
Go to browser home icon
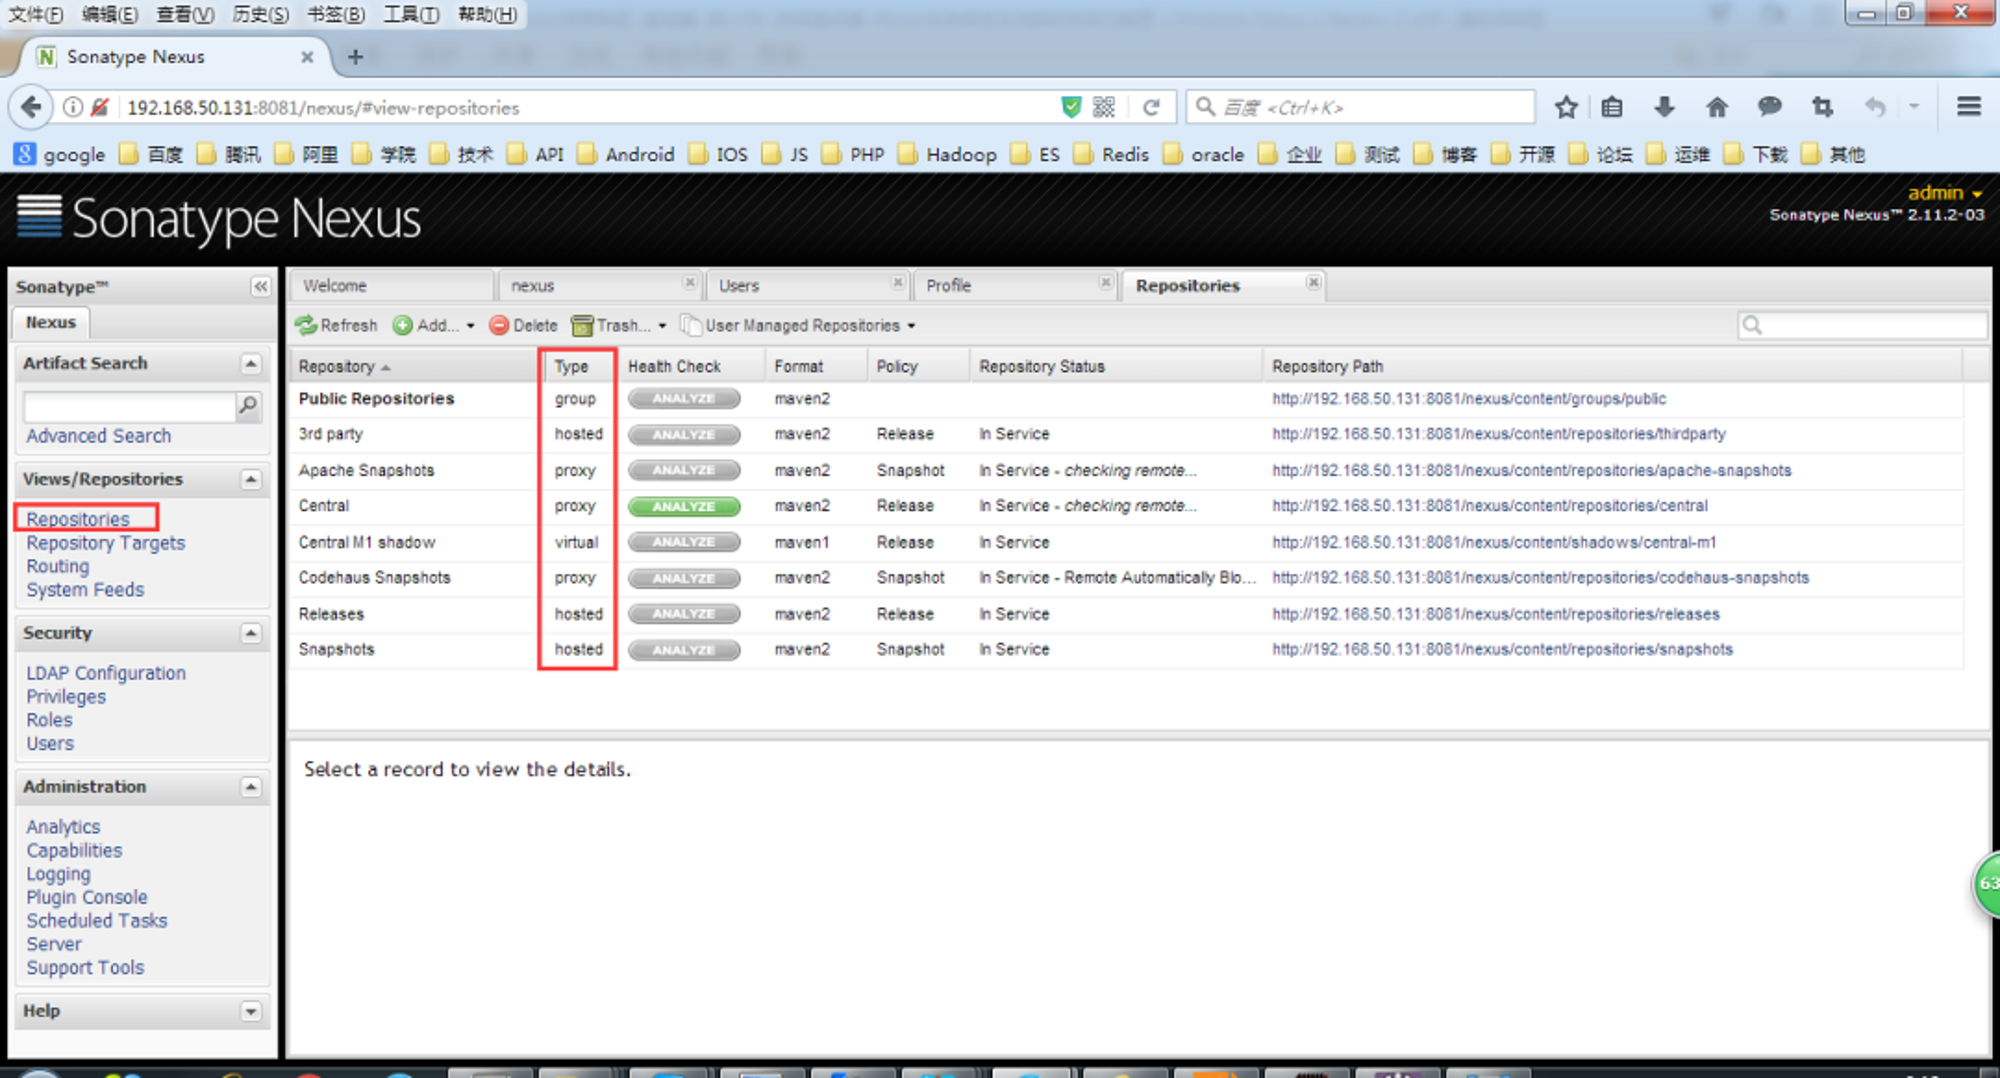point(1716,107)
